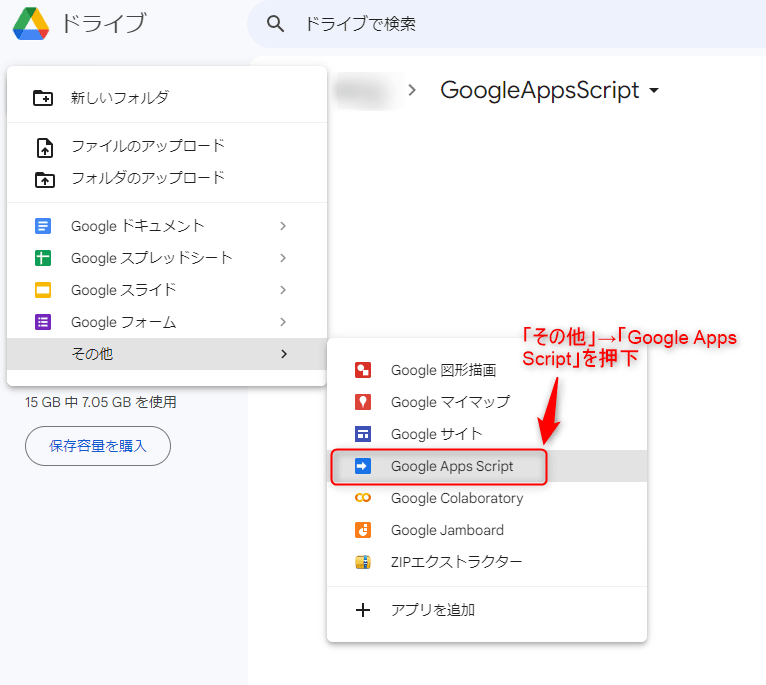
Task: Click the Google Sheets green icon
Action: [43, 258]
